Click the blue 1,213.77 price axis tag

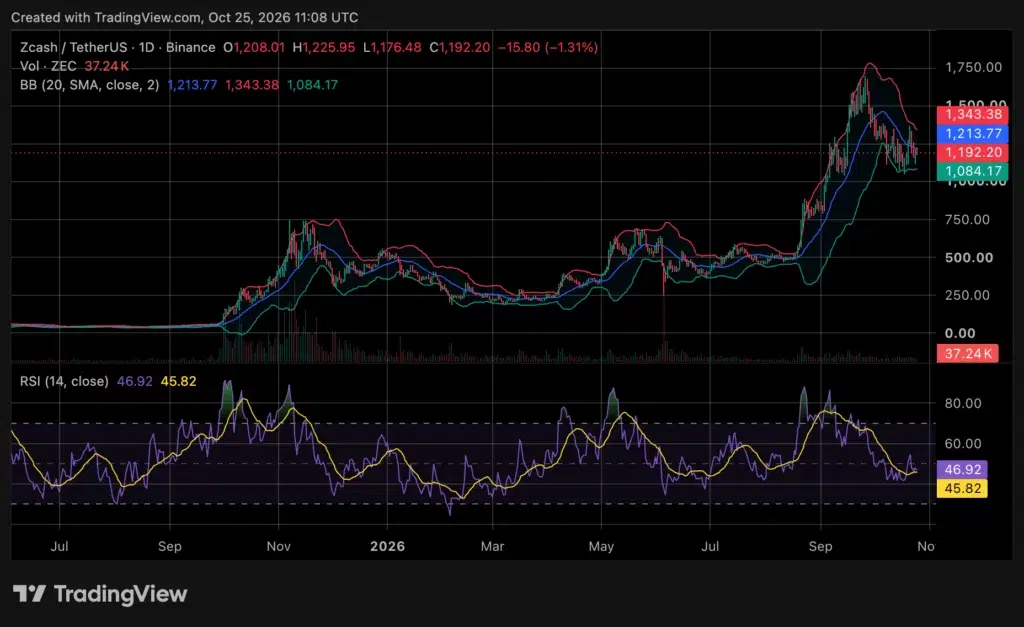point(972,133)
